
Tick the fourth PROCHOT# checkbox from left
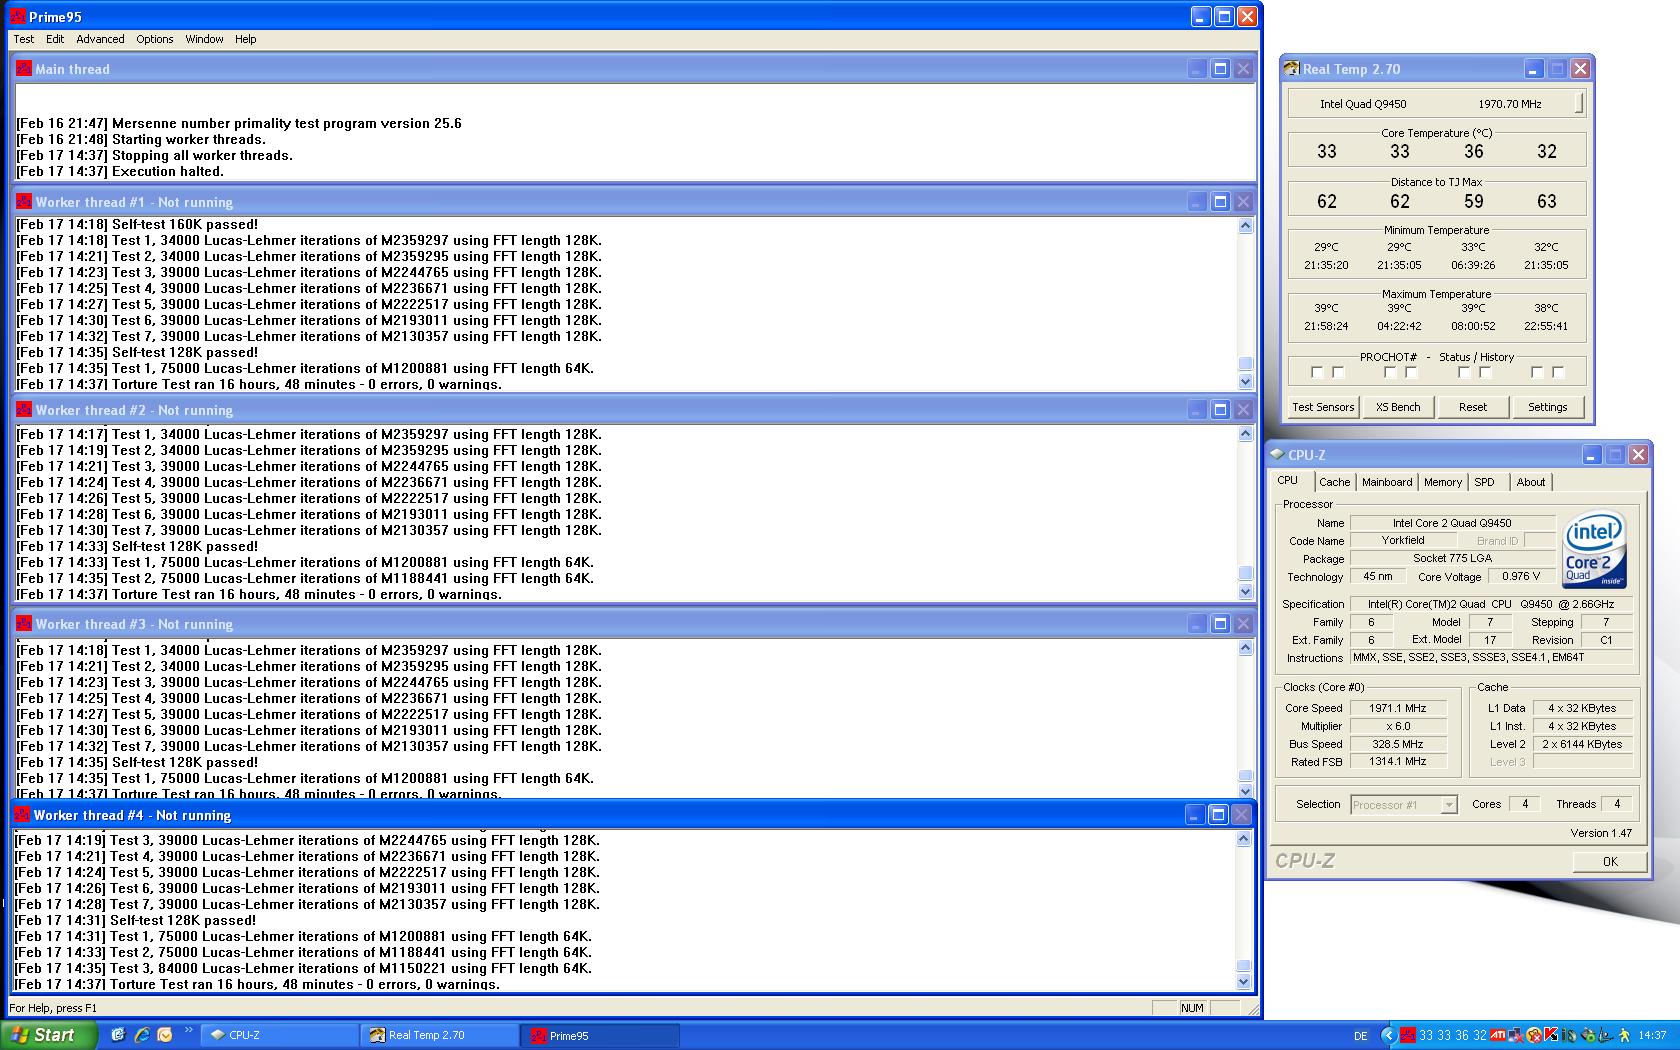point(1411,372)
